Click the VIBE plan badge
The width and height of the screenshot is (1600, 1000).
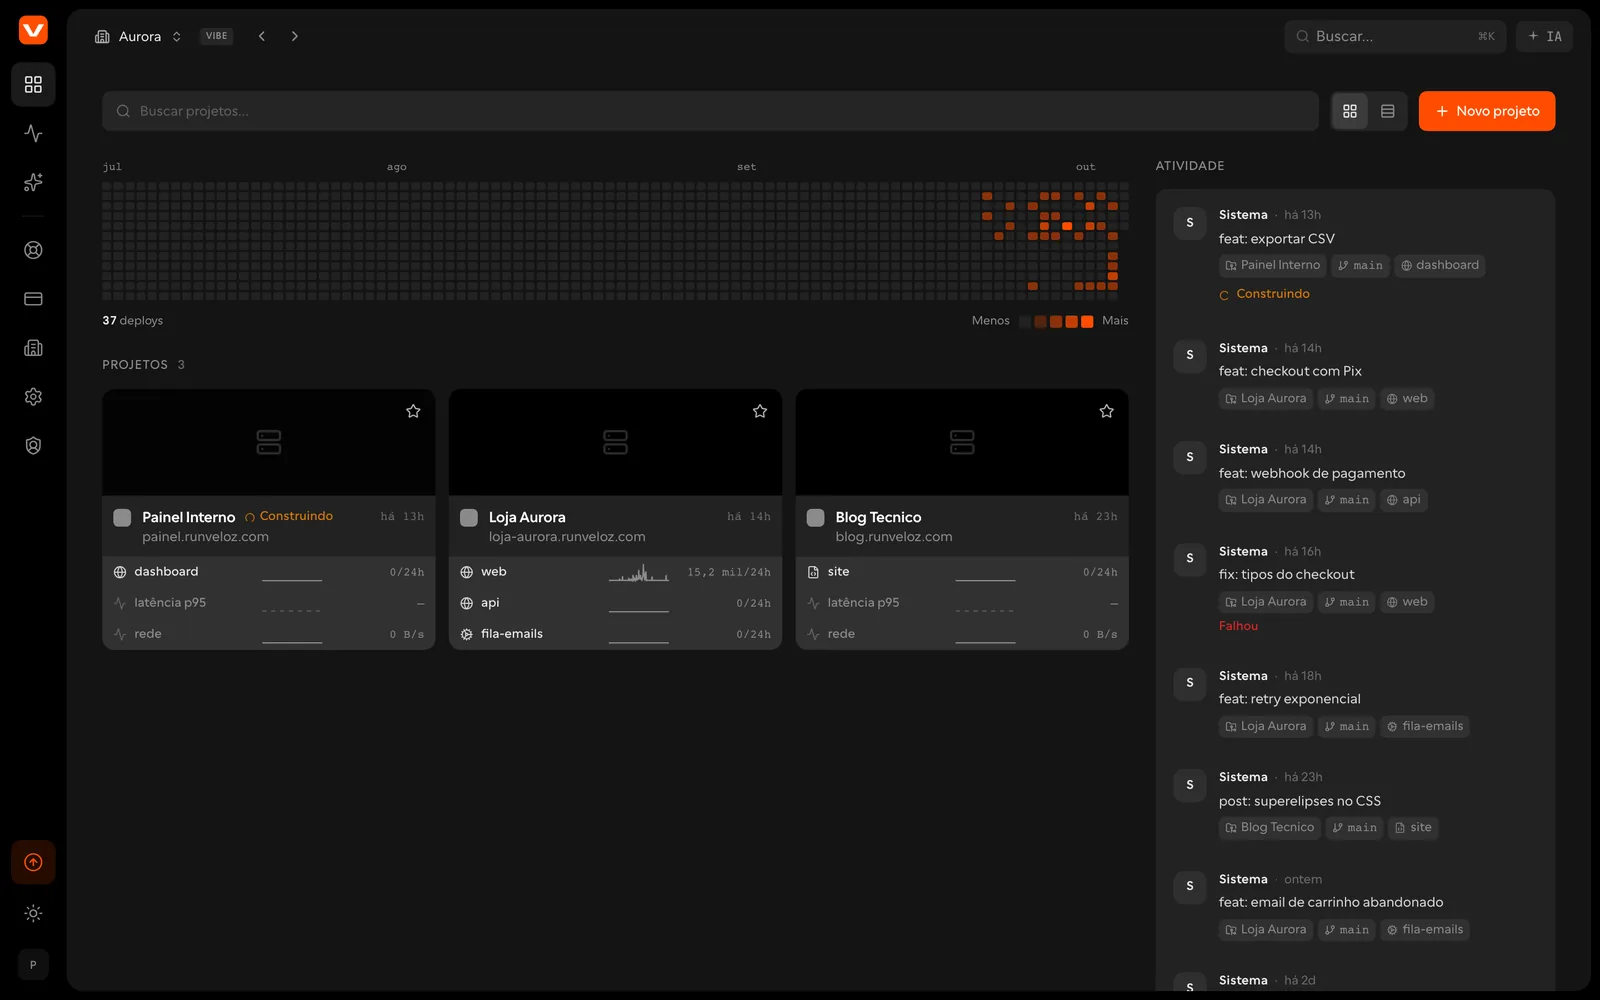click(217, 36)
